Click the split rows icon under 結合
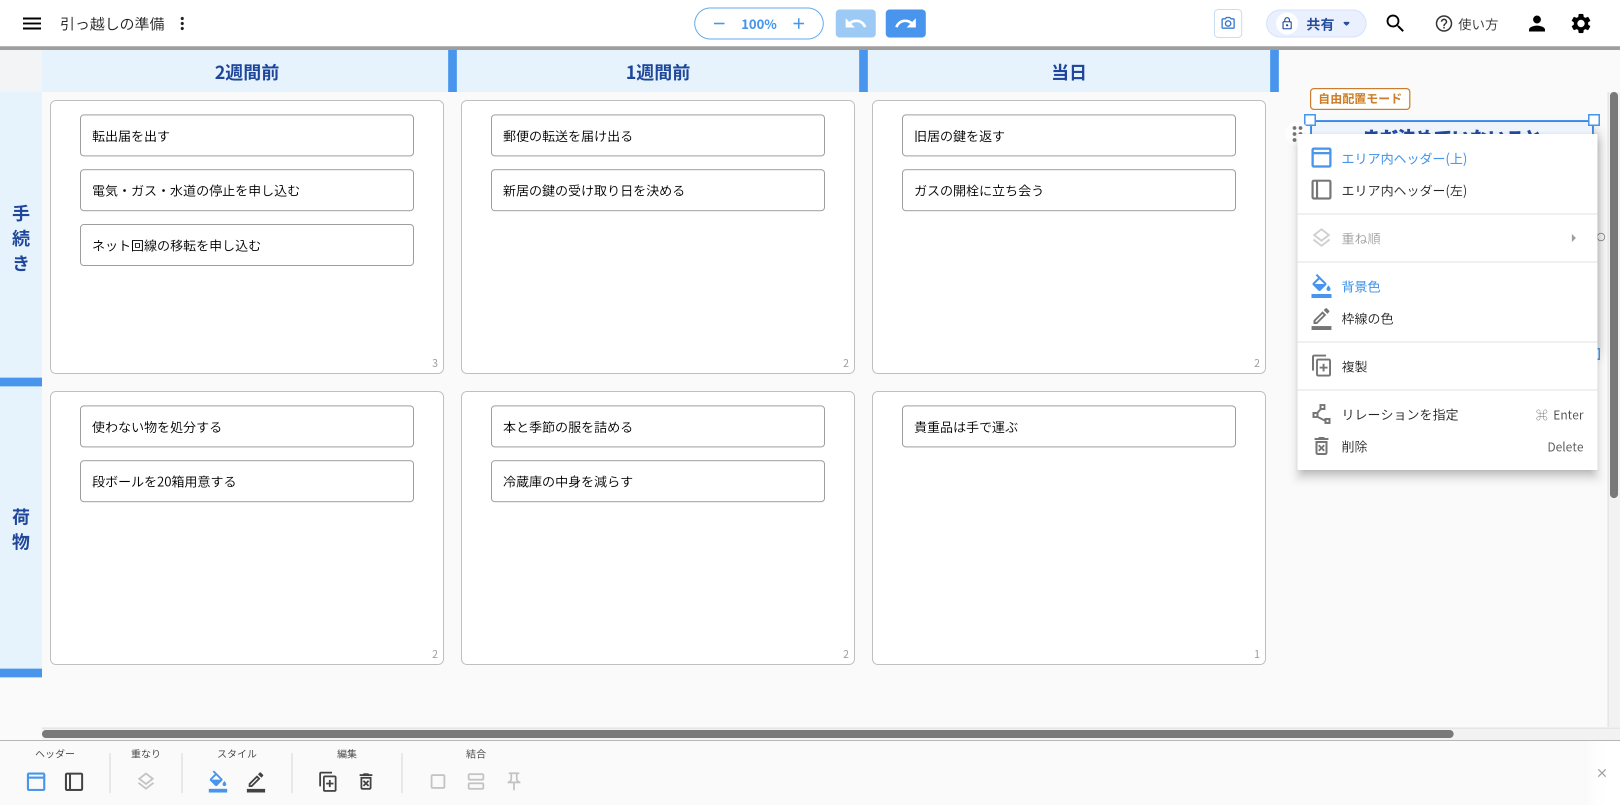 click(476, 782)
